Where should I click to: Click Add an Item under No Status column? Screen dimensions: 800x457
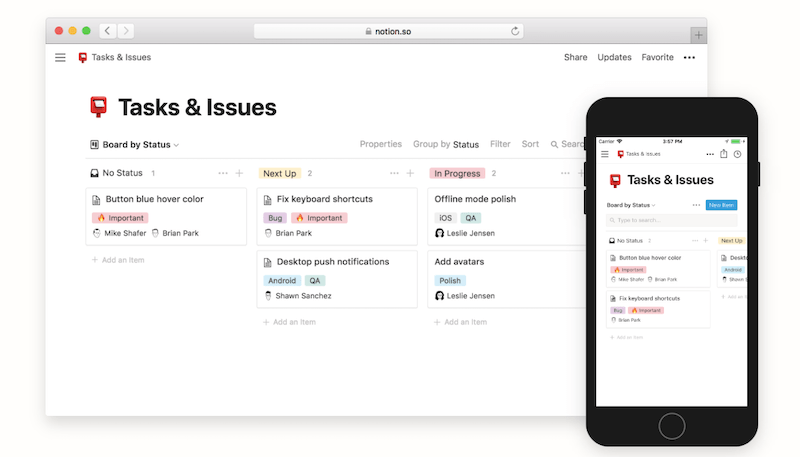point(118,260)
